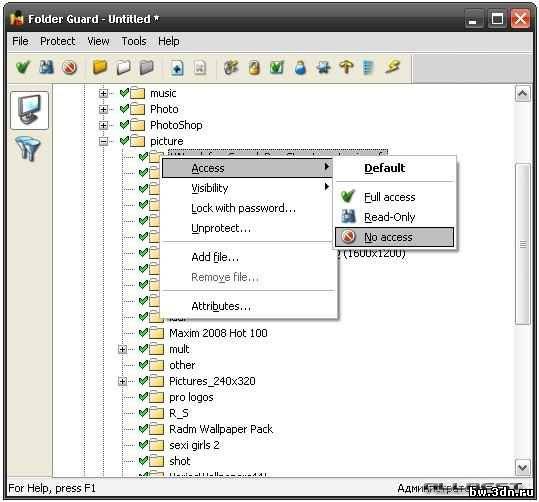The height and width of the screenshot is (502, 539).
Task: Expand the Photo folder node
Action: (103, 110)
